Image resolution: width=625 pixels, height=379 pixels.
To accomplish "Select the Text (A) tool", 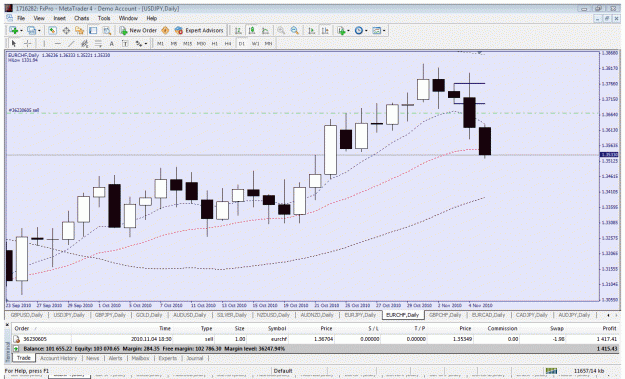I will (112, 43).
